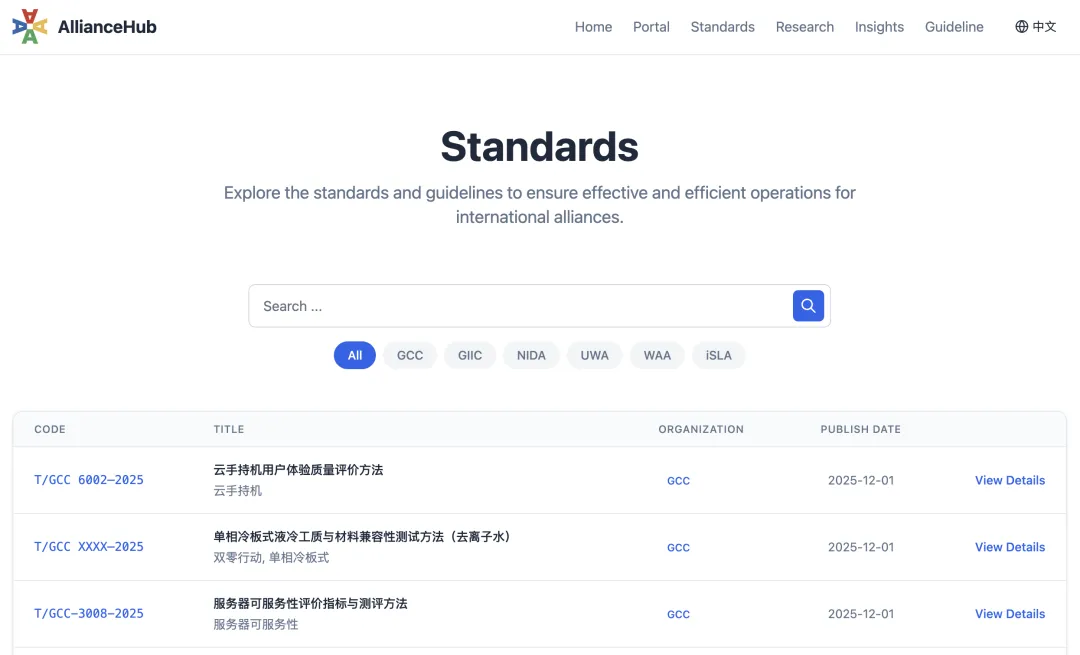Select the All filter pill
This screenshot has width=1080, height=655.
[x=354, y=355]
